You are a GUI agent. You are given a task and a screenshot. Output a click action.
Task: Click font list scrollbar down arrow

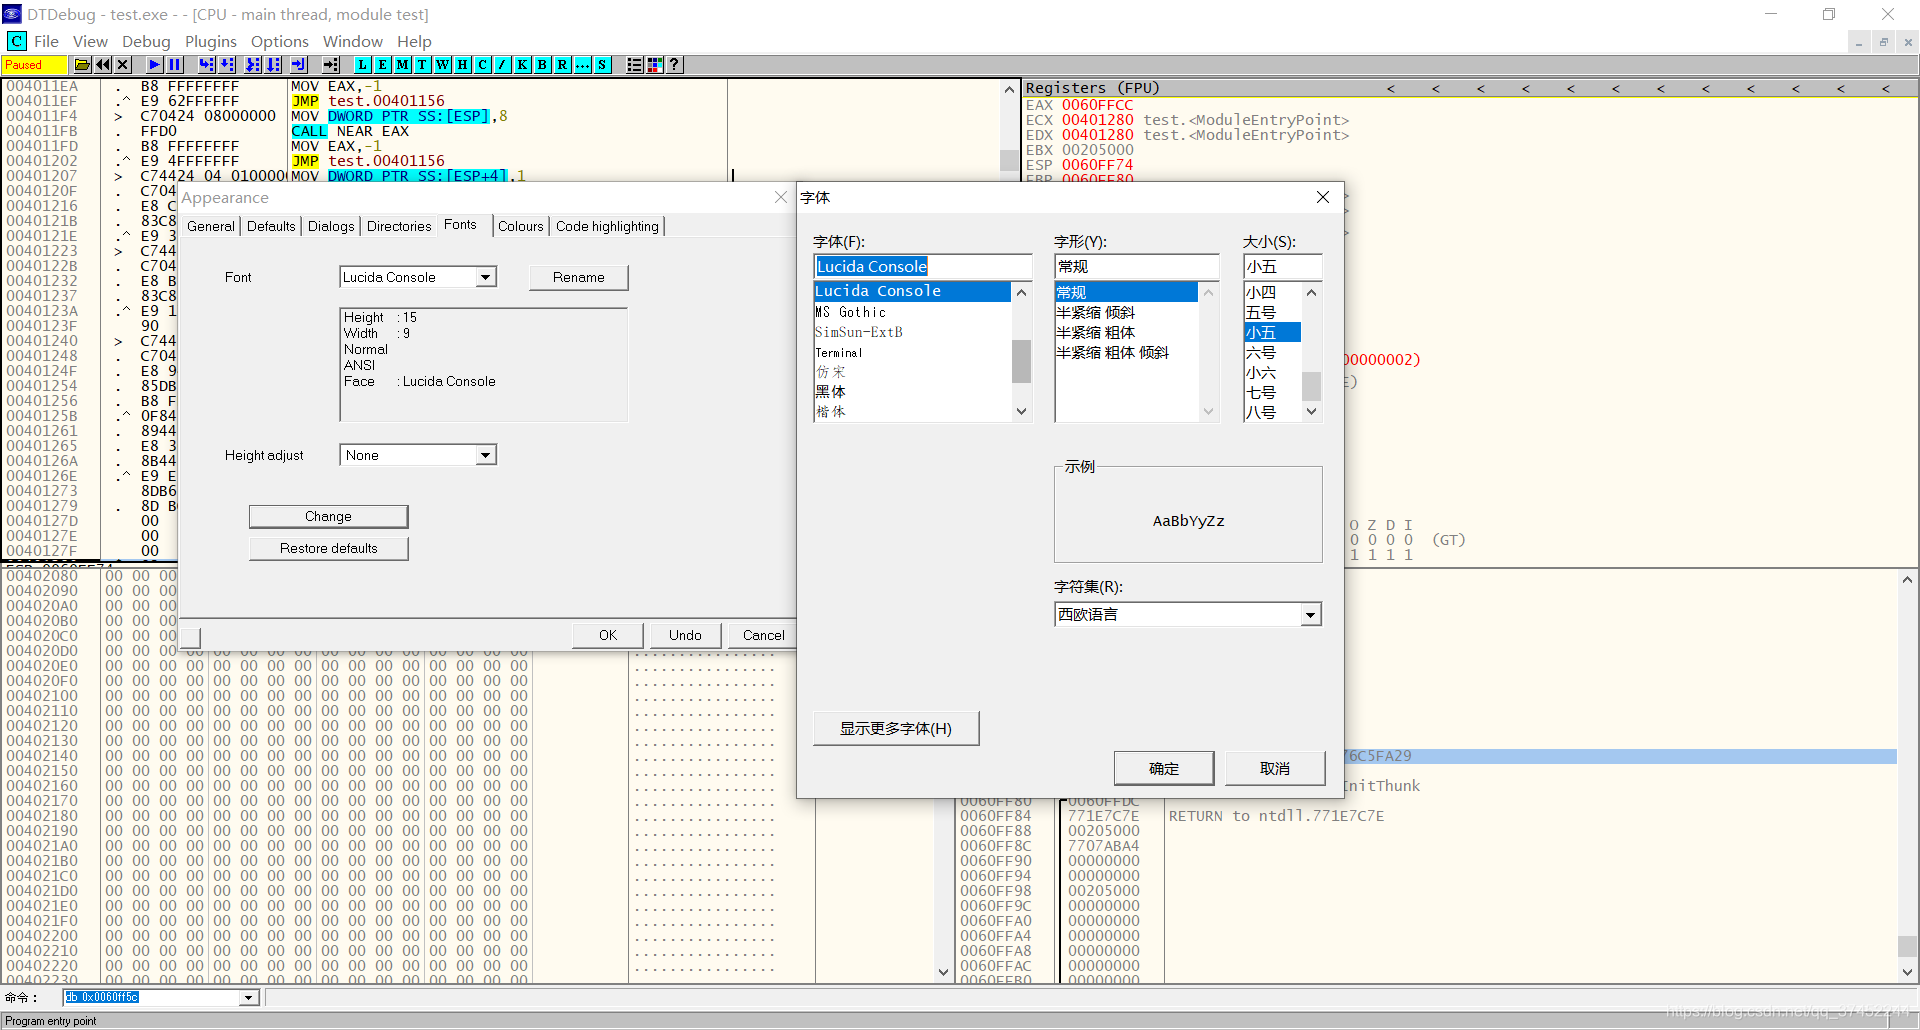click(x=1021, y=411)
